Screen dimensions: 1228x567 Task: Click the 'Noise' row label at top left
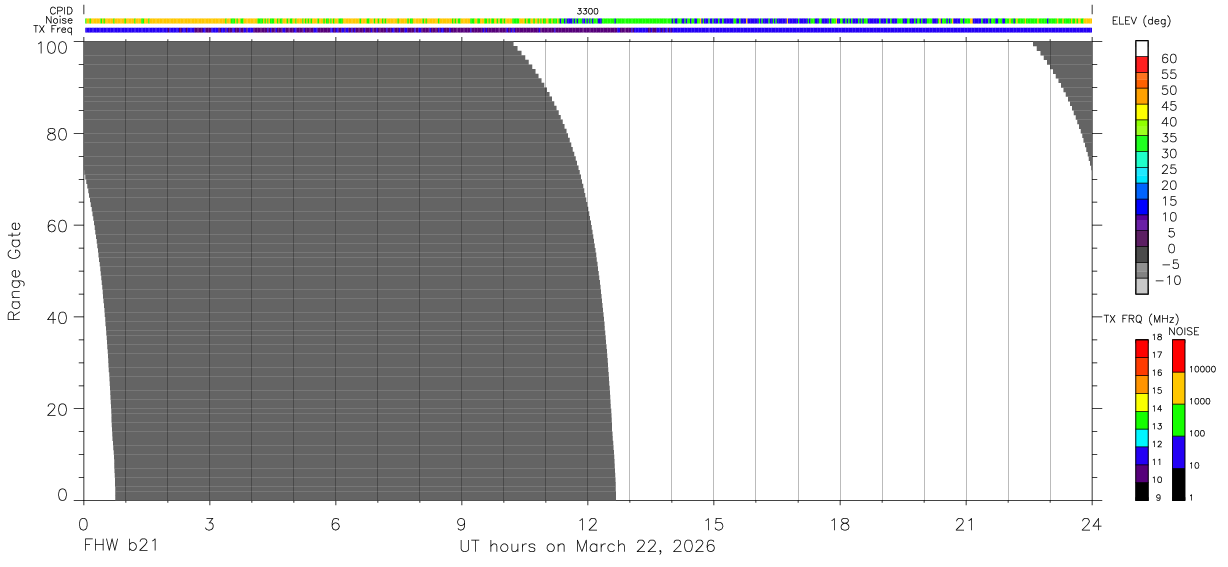click(x=60, y=20)
